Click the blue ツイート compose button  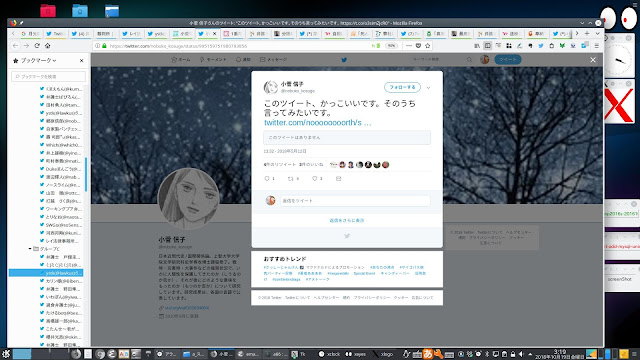pos(508,60)
